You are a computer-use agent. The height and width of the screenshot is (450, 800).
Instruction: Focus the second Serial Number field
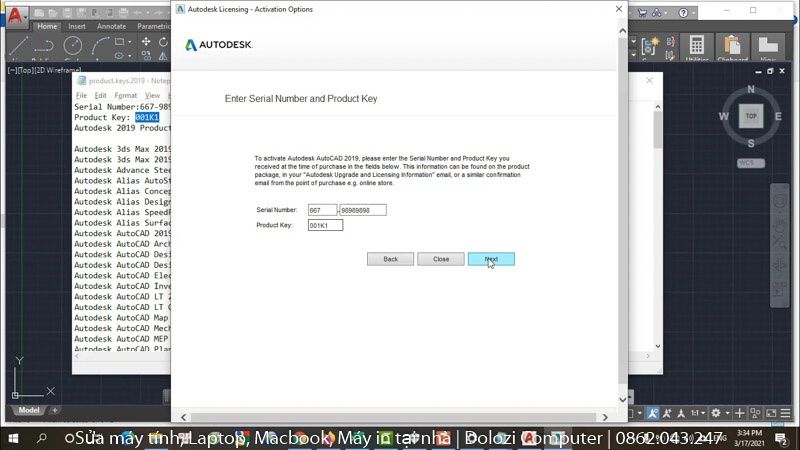click(x=363, y=210)
